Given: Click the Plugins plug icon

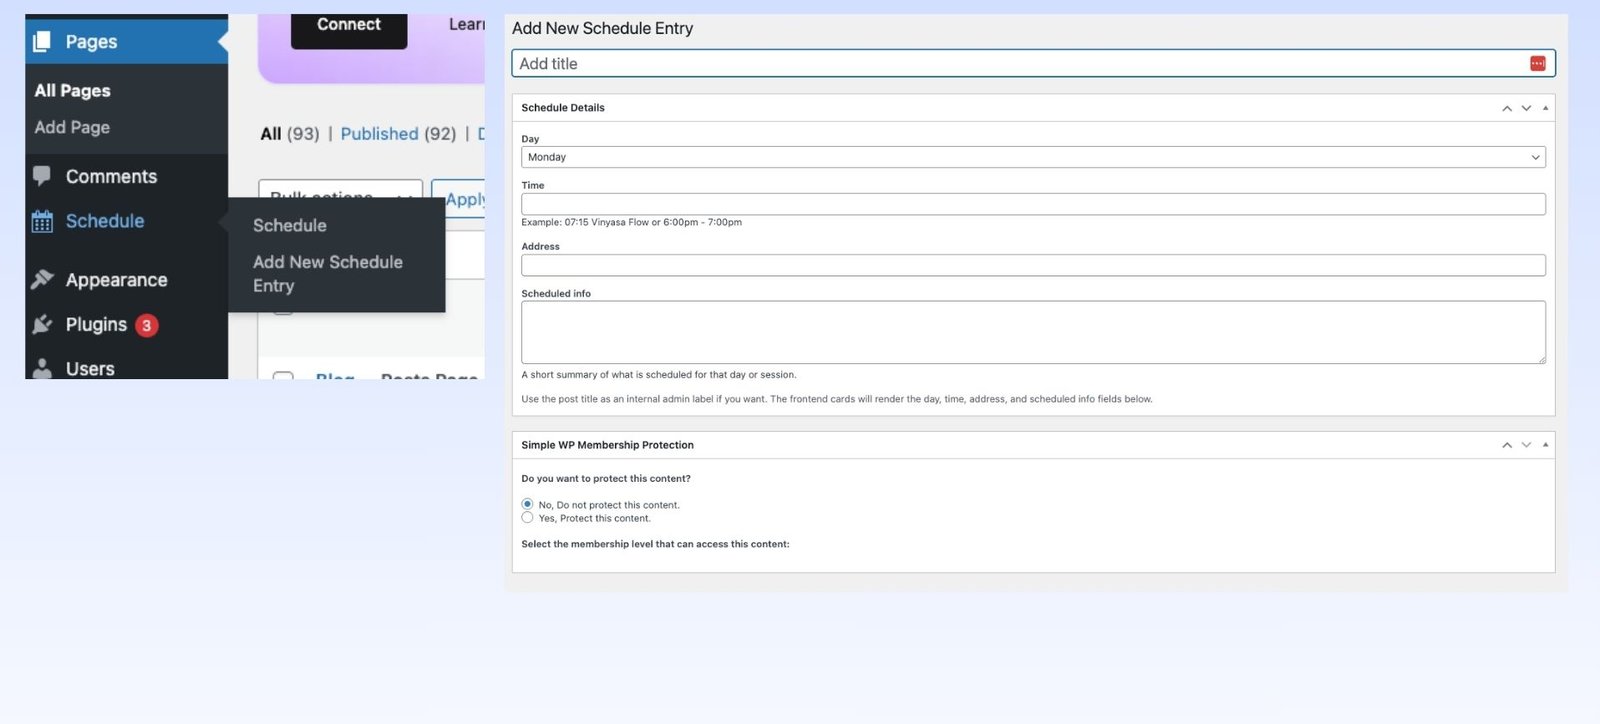Looking at the screenshot, I should tap(42, 324).
